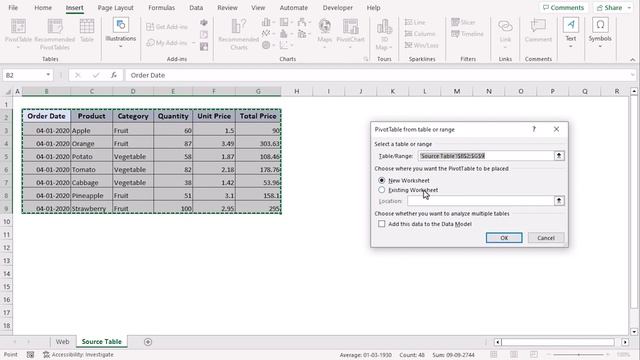640x360 pixels.
Task: Select the Existing Worksheet radio button
Action: click(382, 190)
